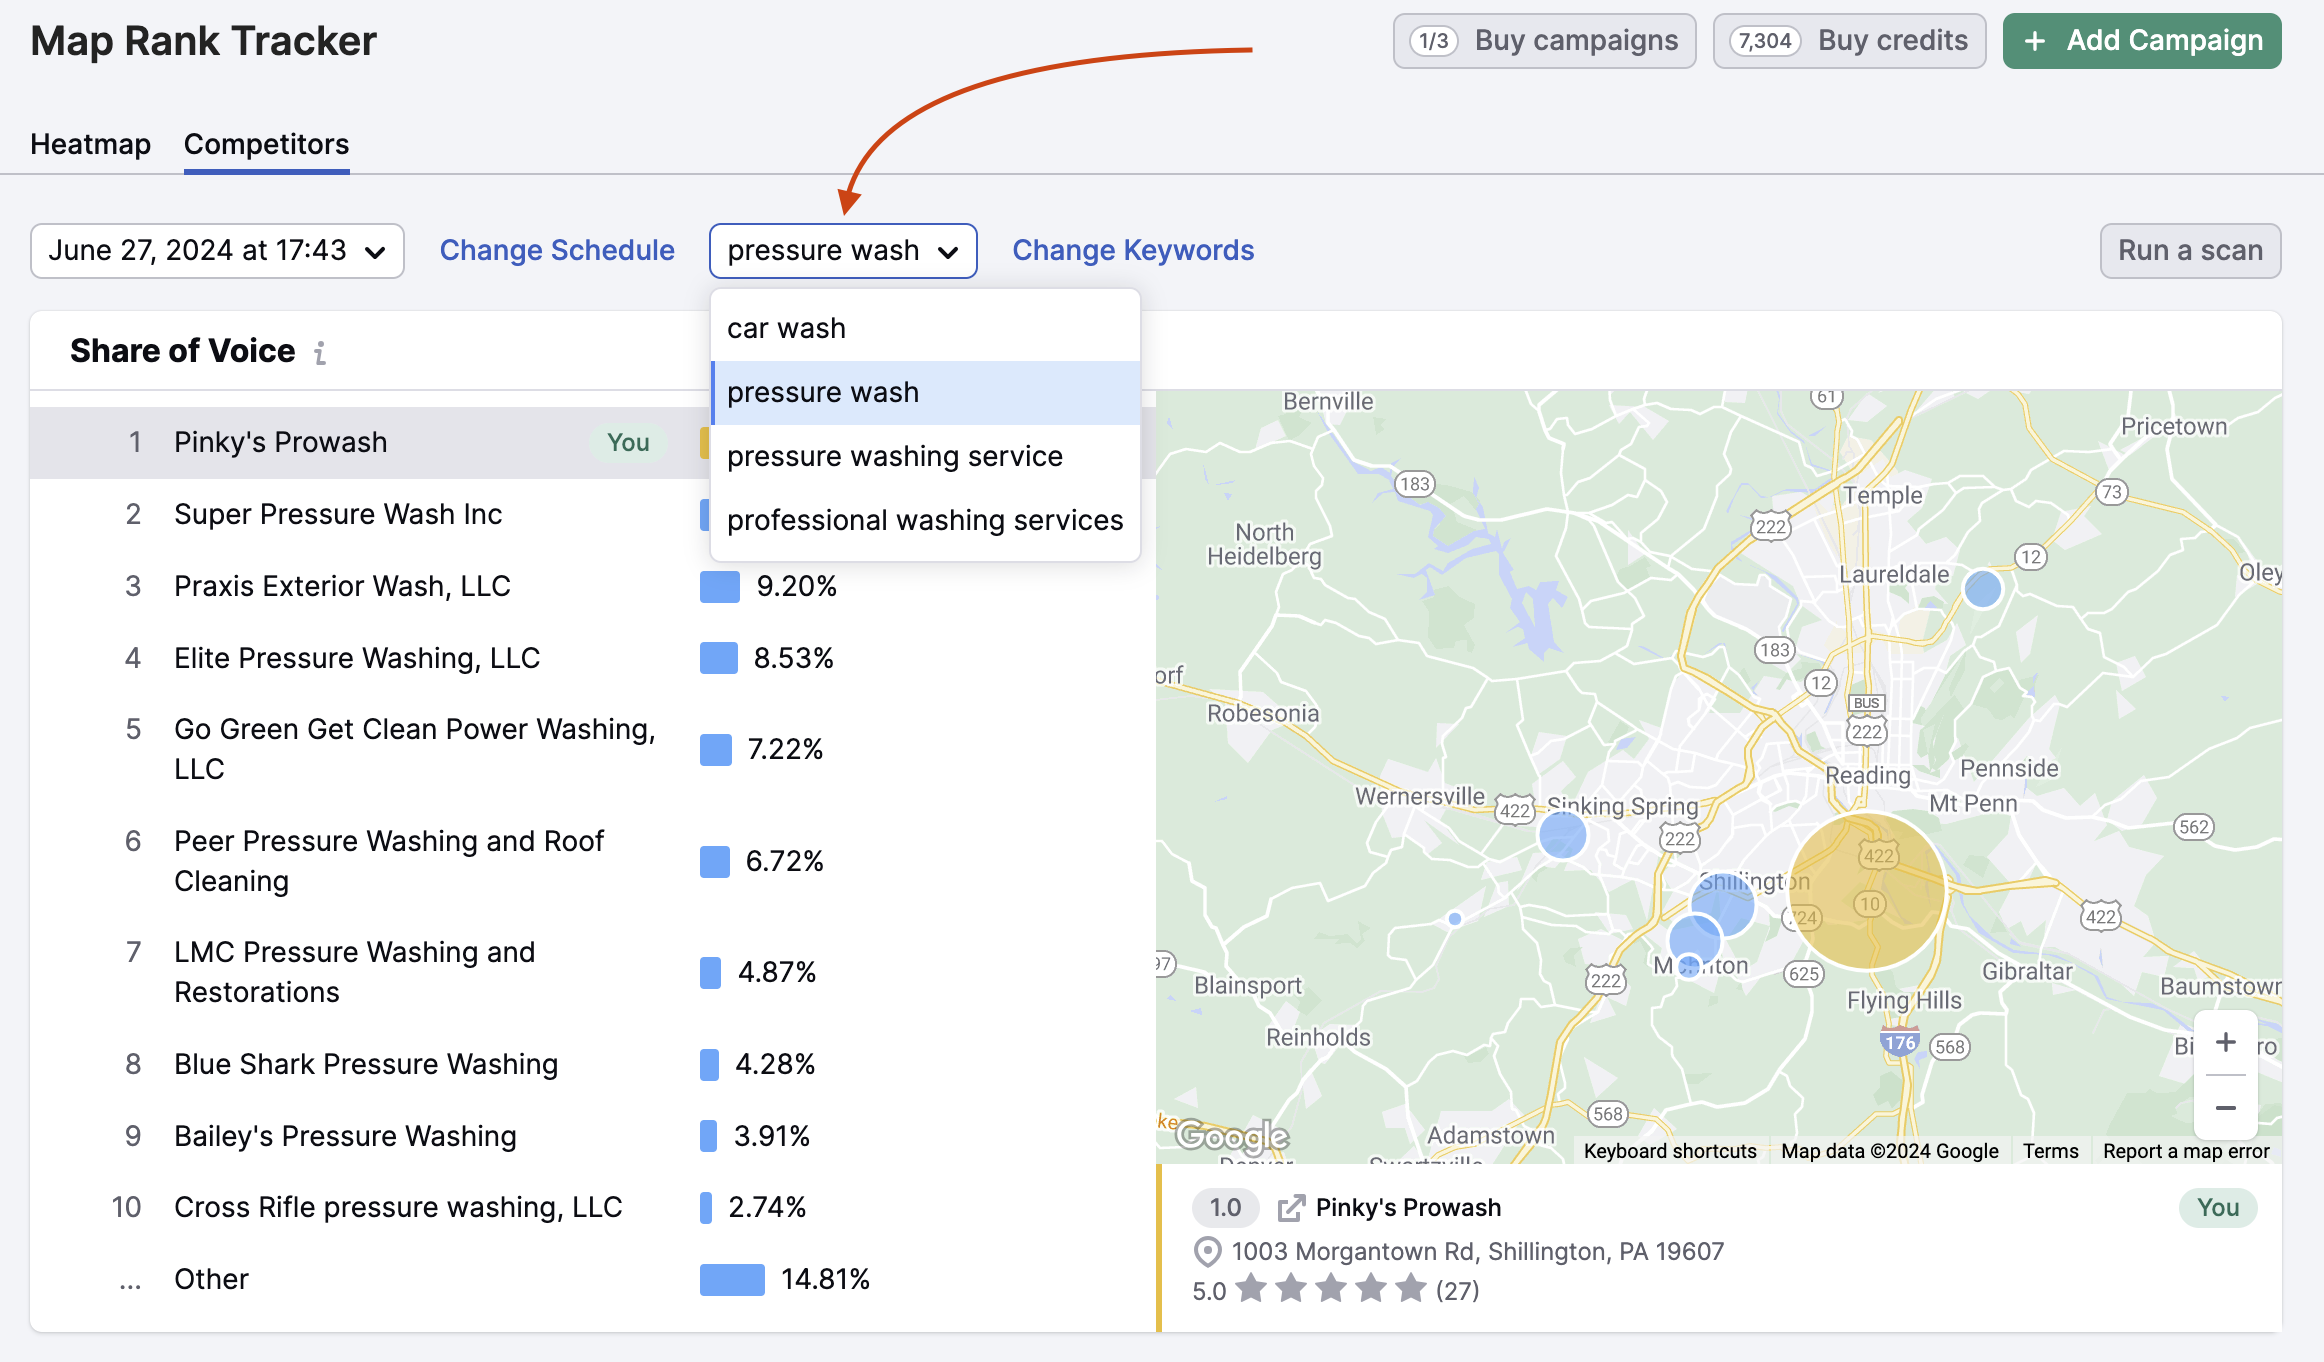Click the plus icon in Add Campaign
2324x1362 pixels.
pos(2035,41)
